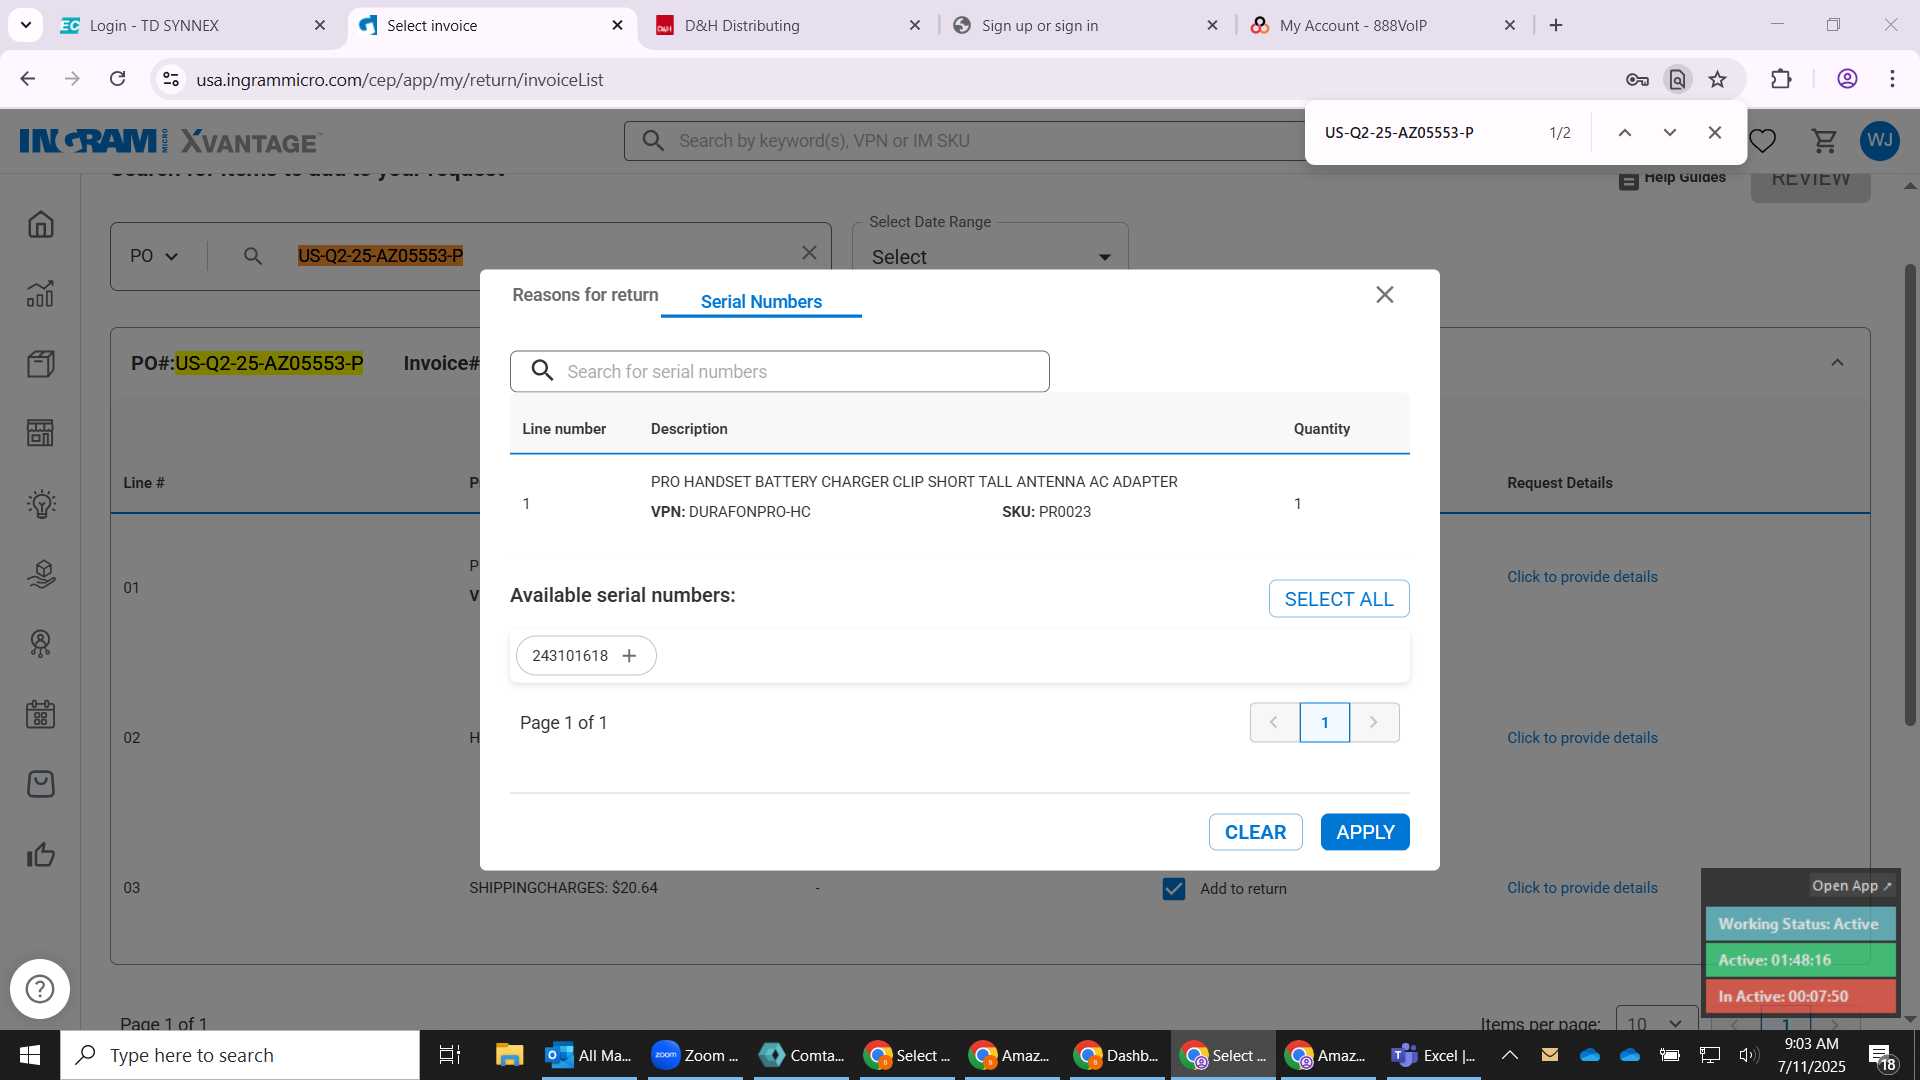Open Task View from the taskbar
Screen dimensions: 1920x1080
click(450, 1055)
